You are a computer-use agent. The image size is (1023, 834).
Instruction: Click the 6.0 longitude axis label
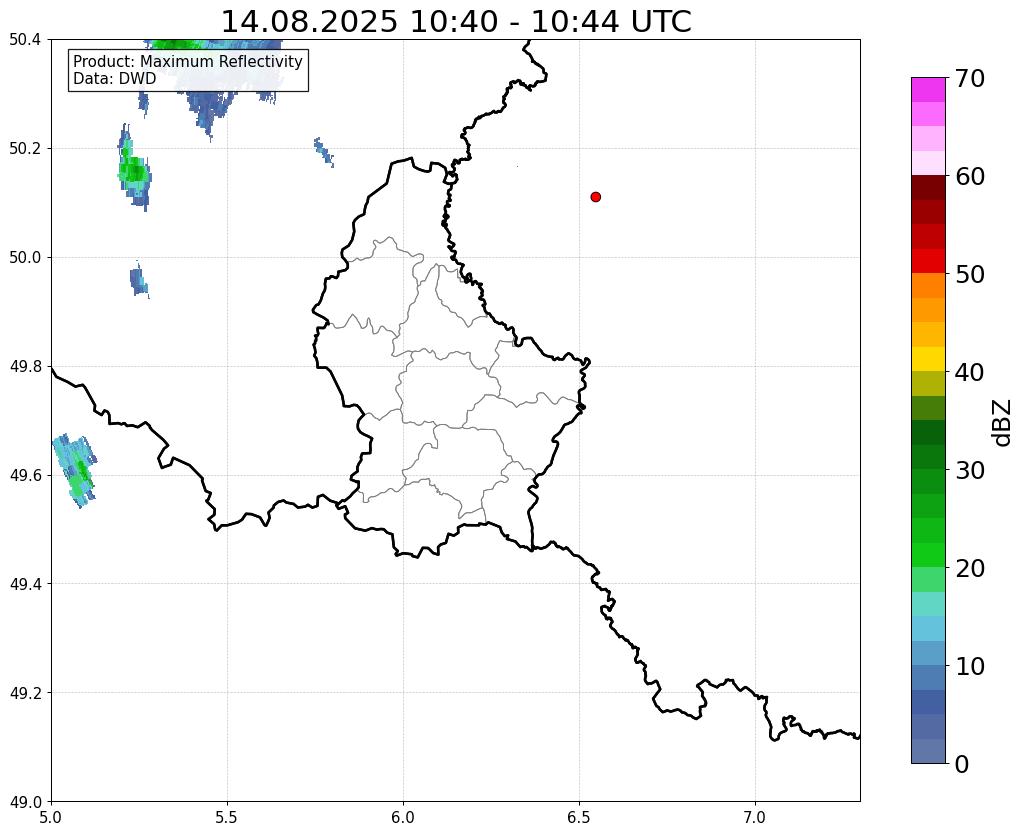pos(403,817)
